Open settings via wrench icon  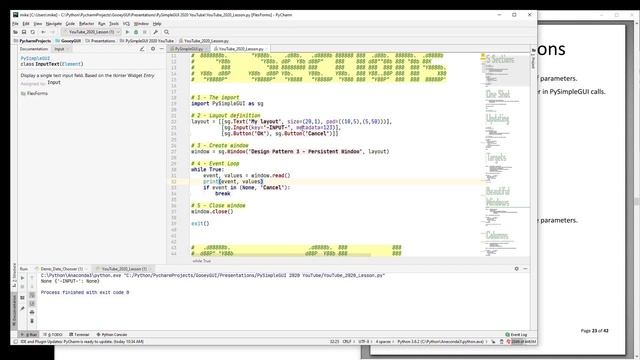pyautogui.click(x=156, y=32)
